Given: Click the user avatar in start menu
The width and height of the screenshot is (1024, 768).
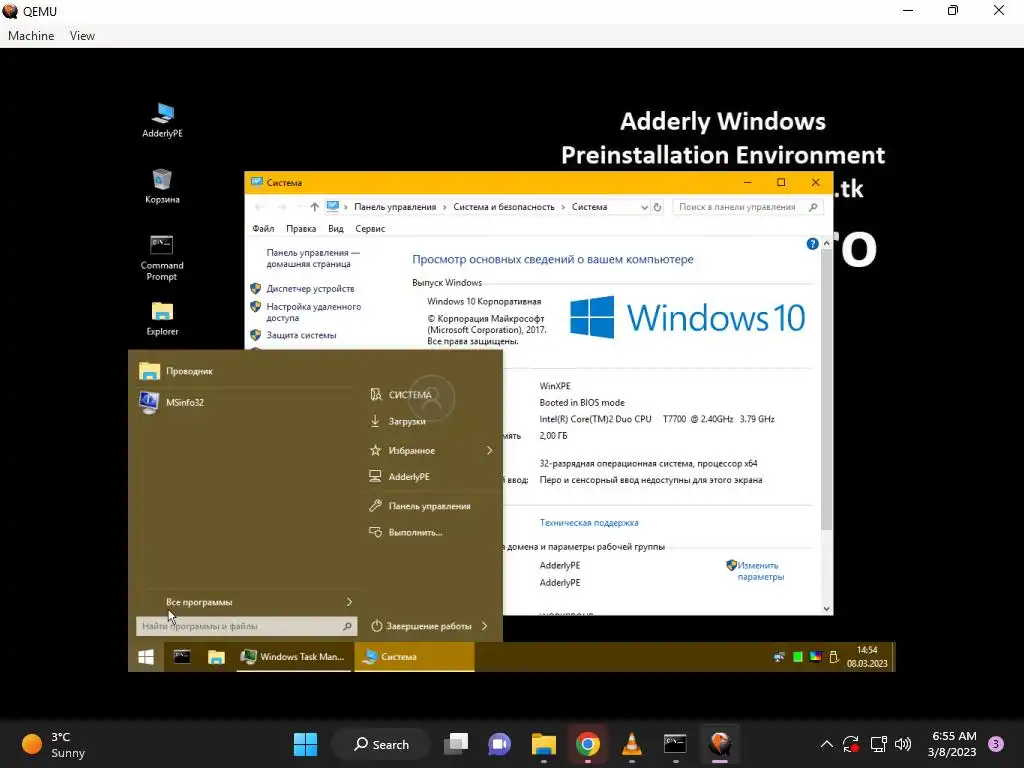Looking at the screenshot, I should pyautogui.click(x=432, y=396).
